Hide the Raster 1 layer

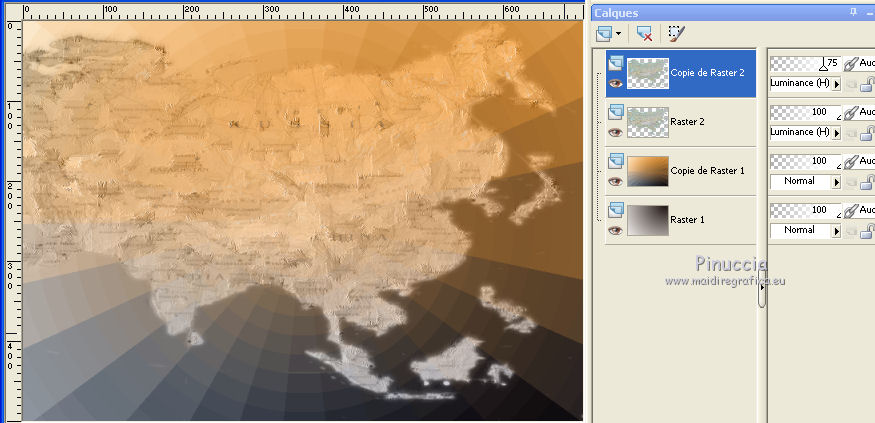pos(616,230)
